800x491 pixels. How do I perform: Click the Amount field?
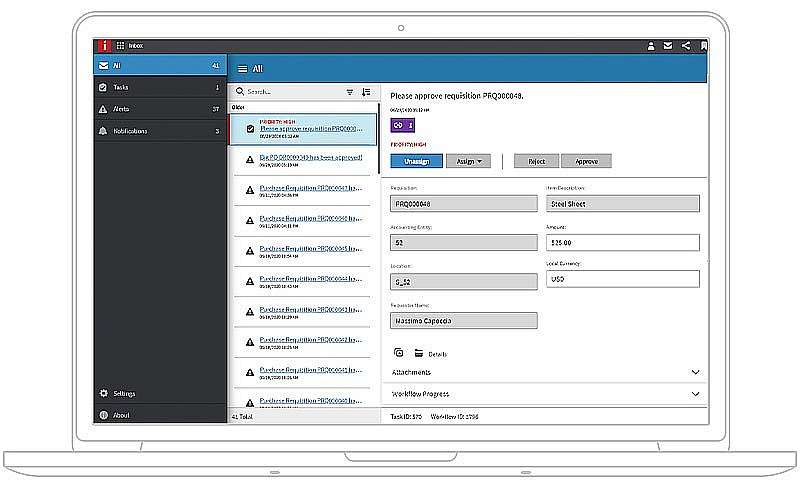tap(622, 242)
